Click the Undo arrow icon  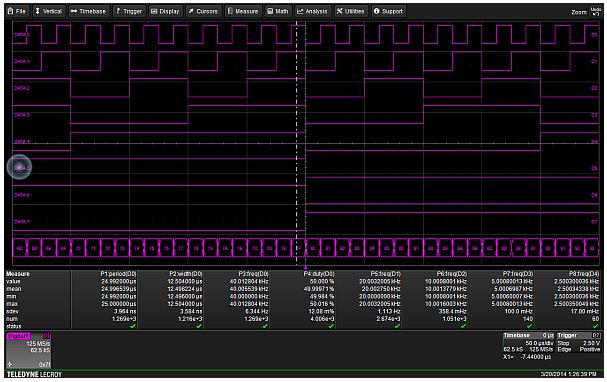(x=595, y=11)
